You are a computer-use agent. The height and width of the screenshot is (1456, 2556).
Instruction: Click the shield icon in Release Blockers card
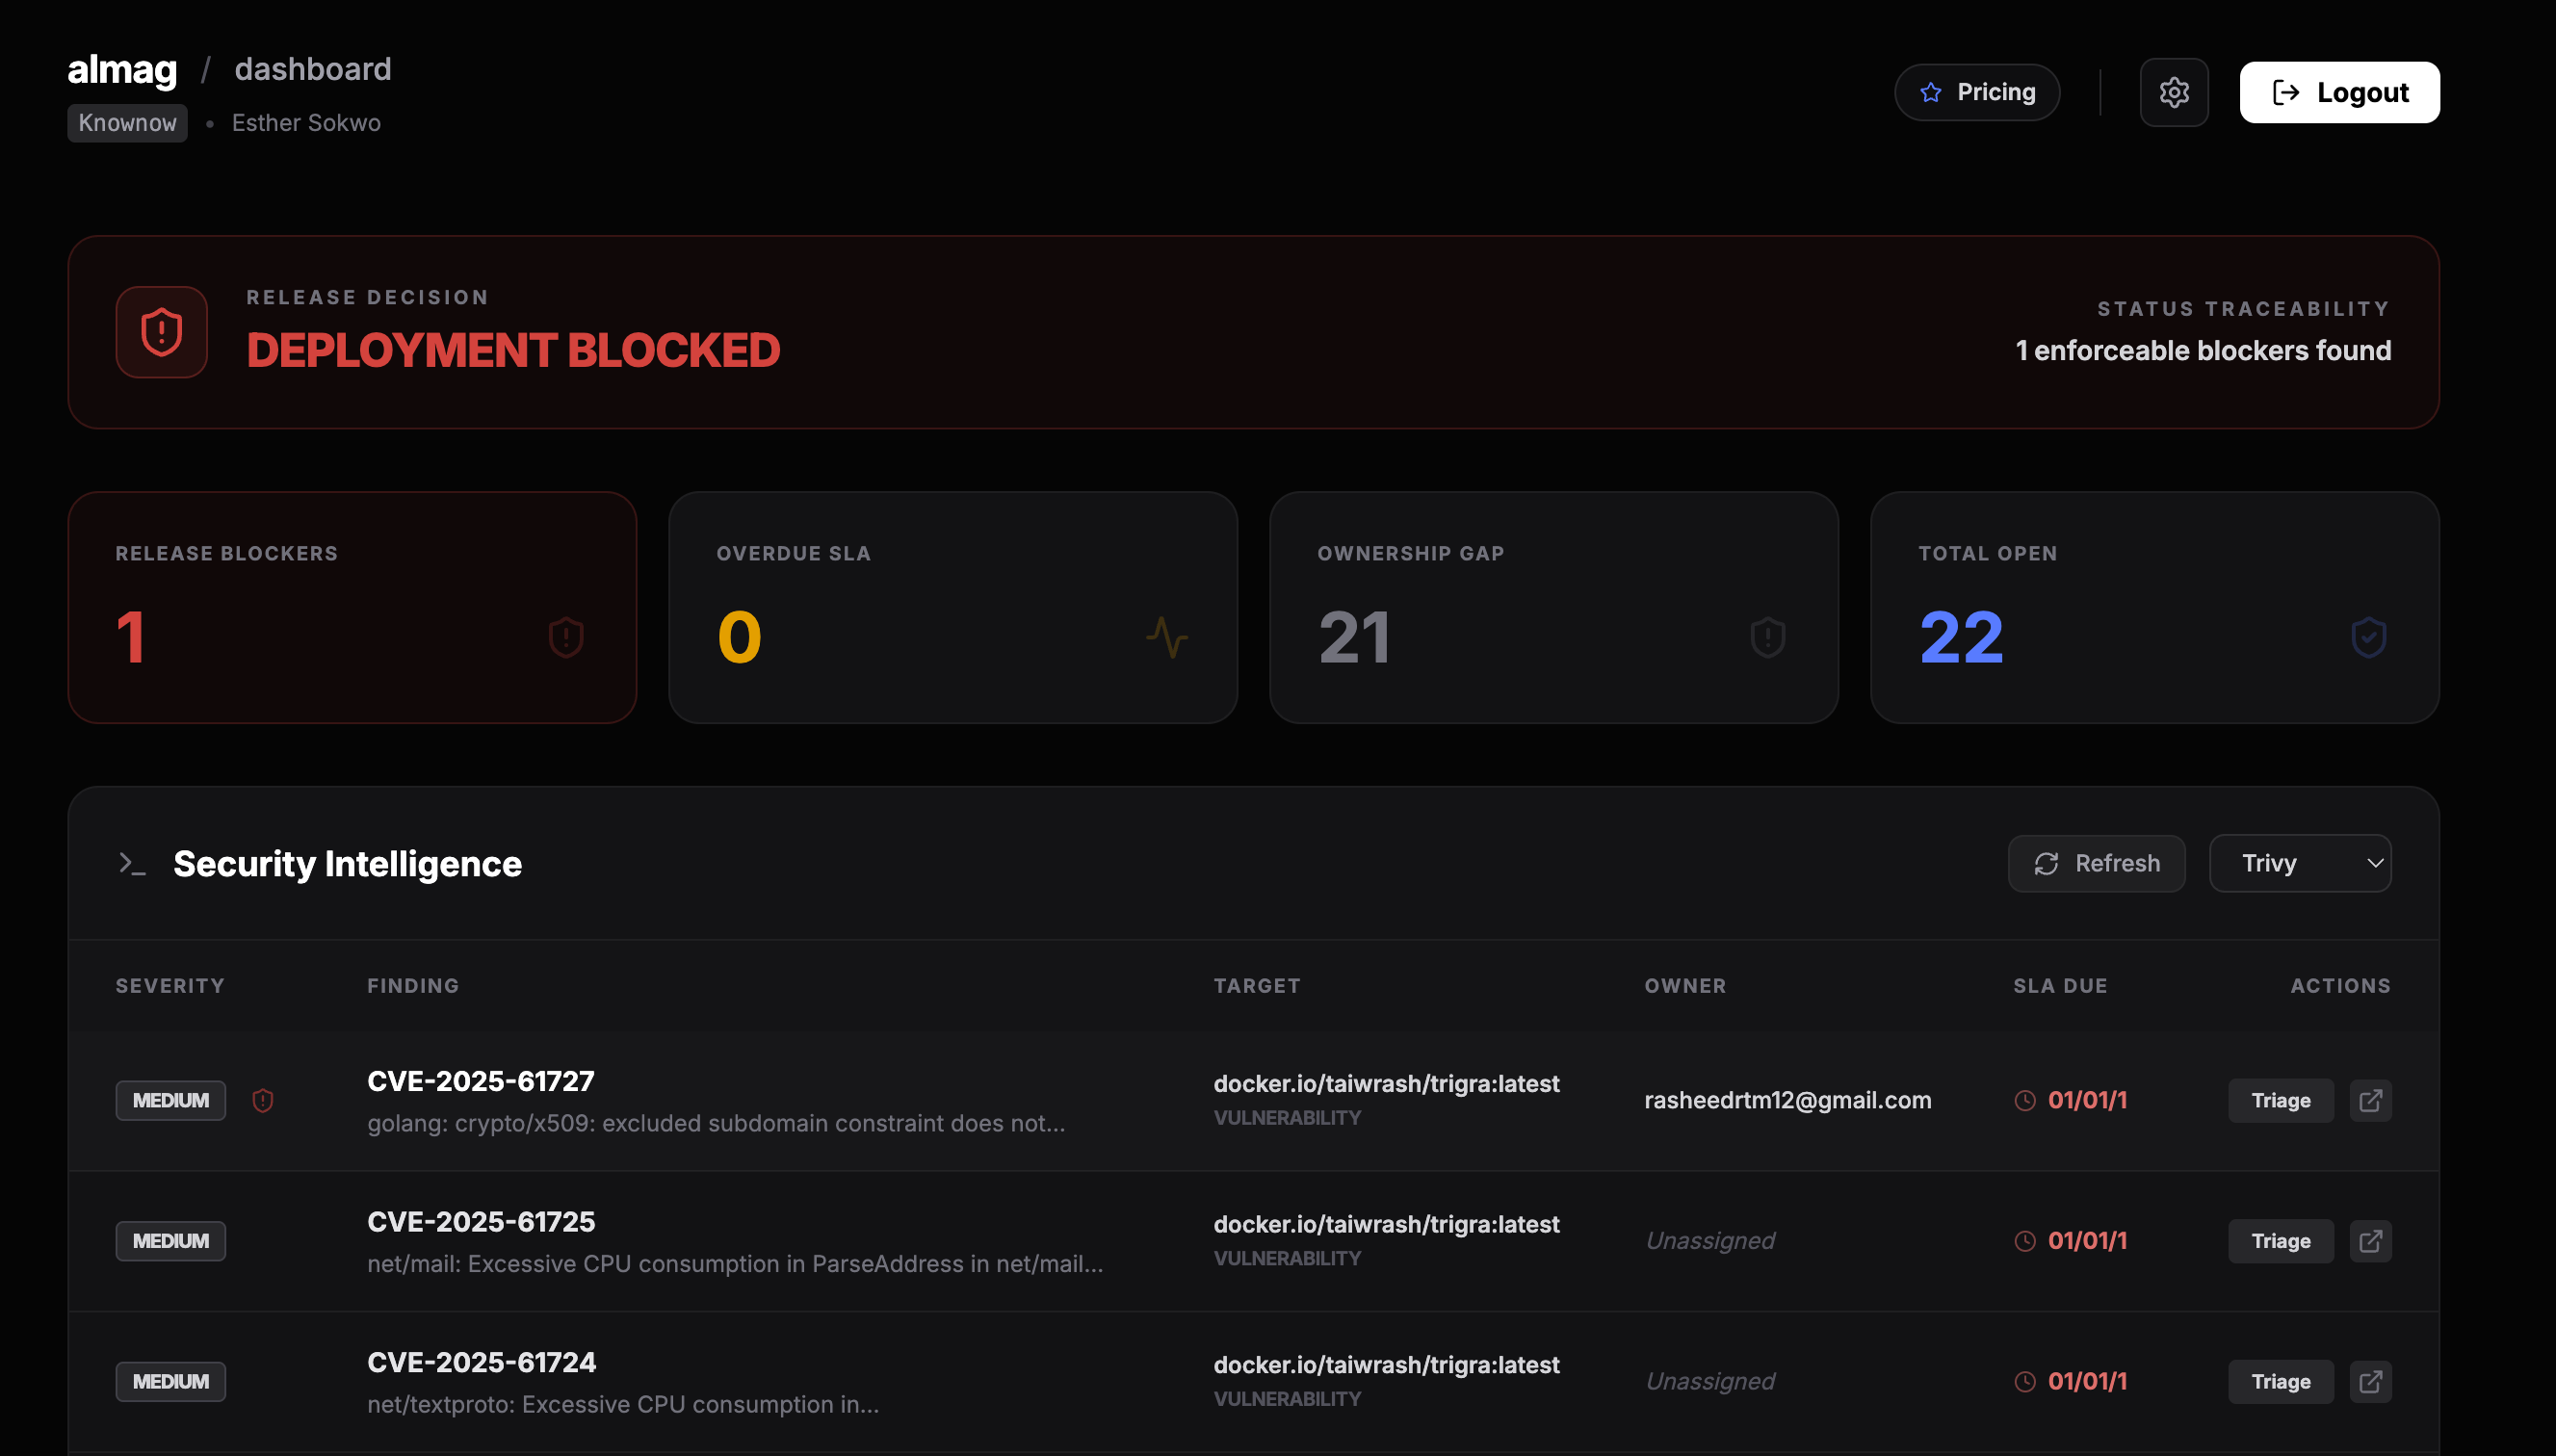tap(566, 637)
